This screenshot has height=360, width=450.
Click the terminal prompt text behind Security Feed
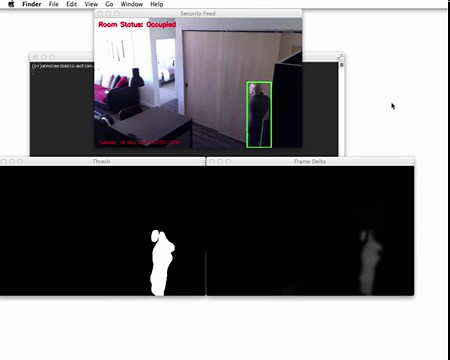pos(62,66)
